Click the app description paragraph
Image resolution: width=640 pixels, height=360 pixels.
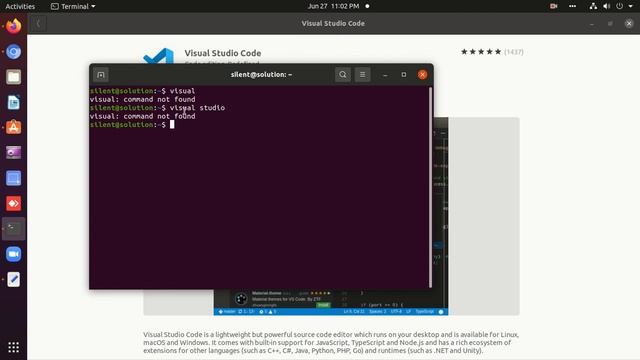pyautogui.click(x=331, y=342)
